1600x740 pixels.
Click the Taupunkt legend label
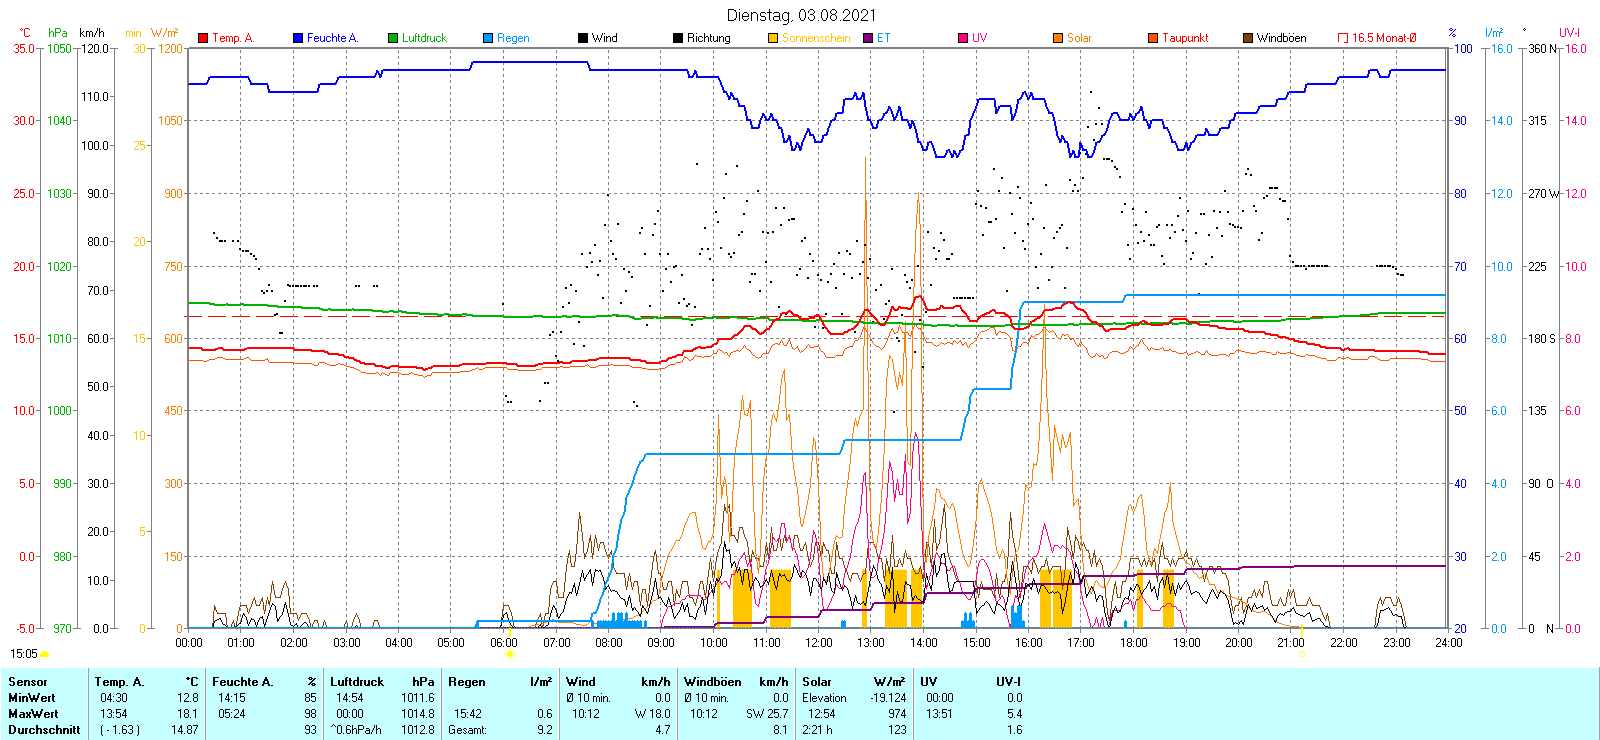coord(1185,38)
